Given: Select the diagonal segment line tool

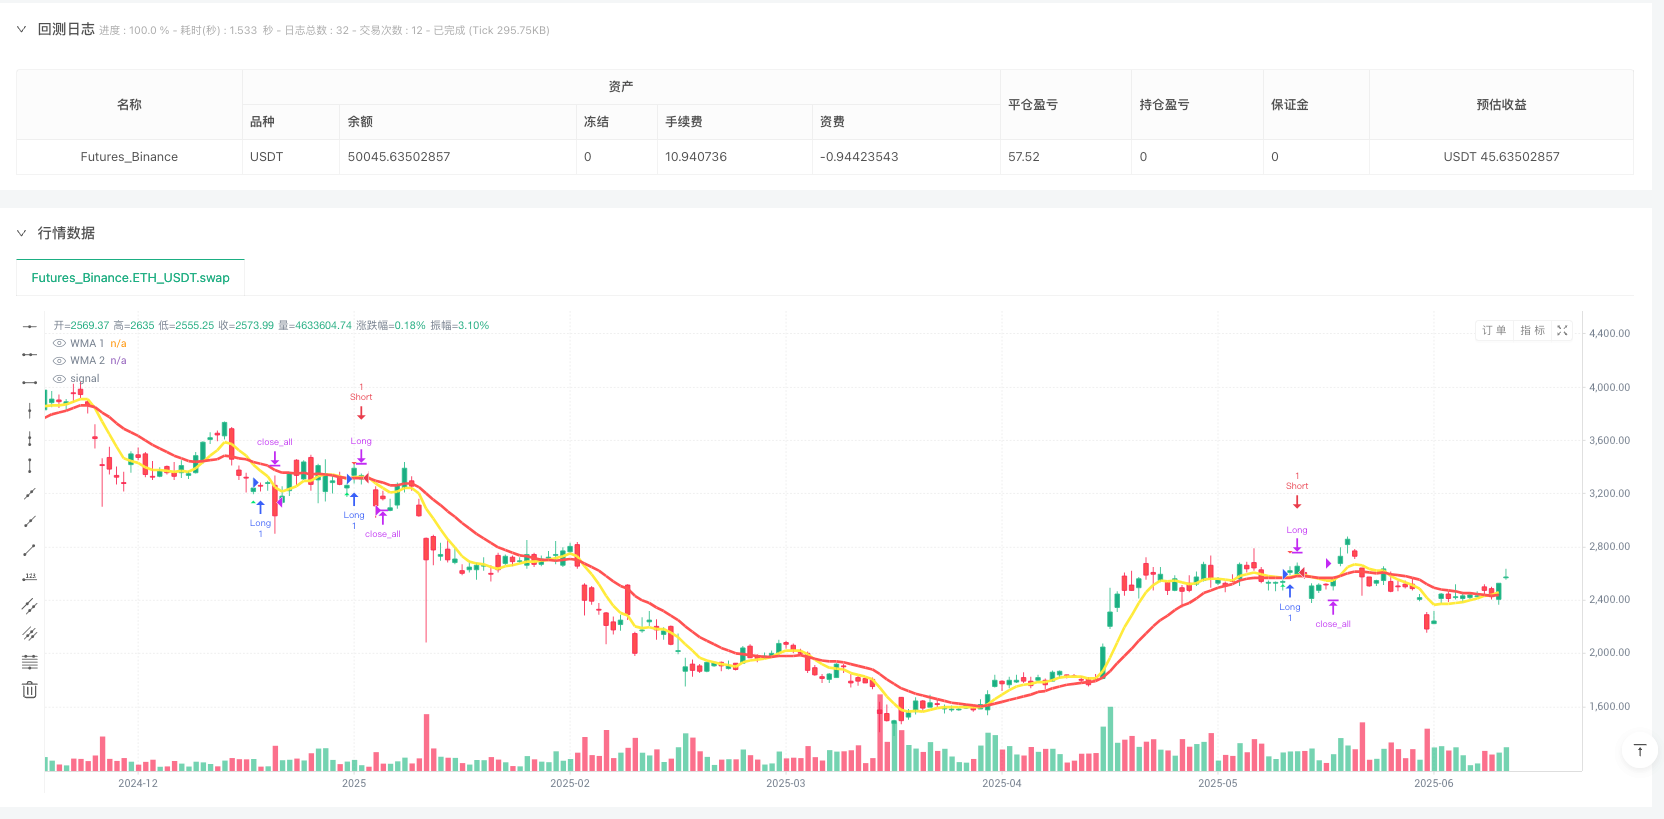Looking at the screenshot, I should pyautogui.click(x=30, y=550).
